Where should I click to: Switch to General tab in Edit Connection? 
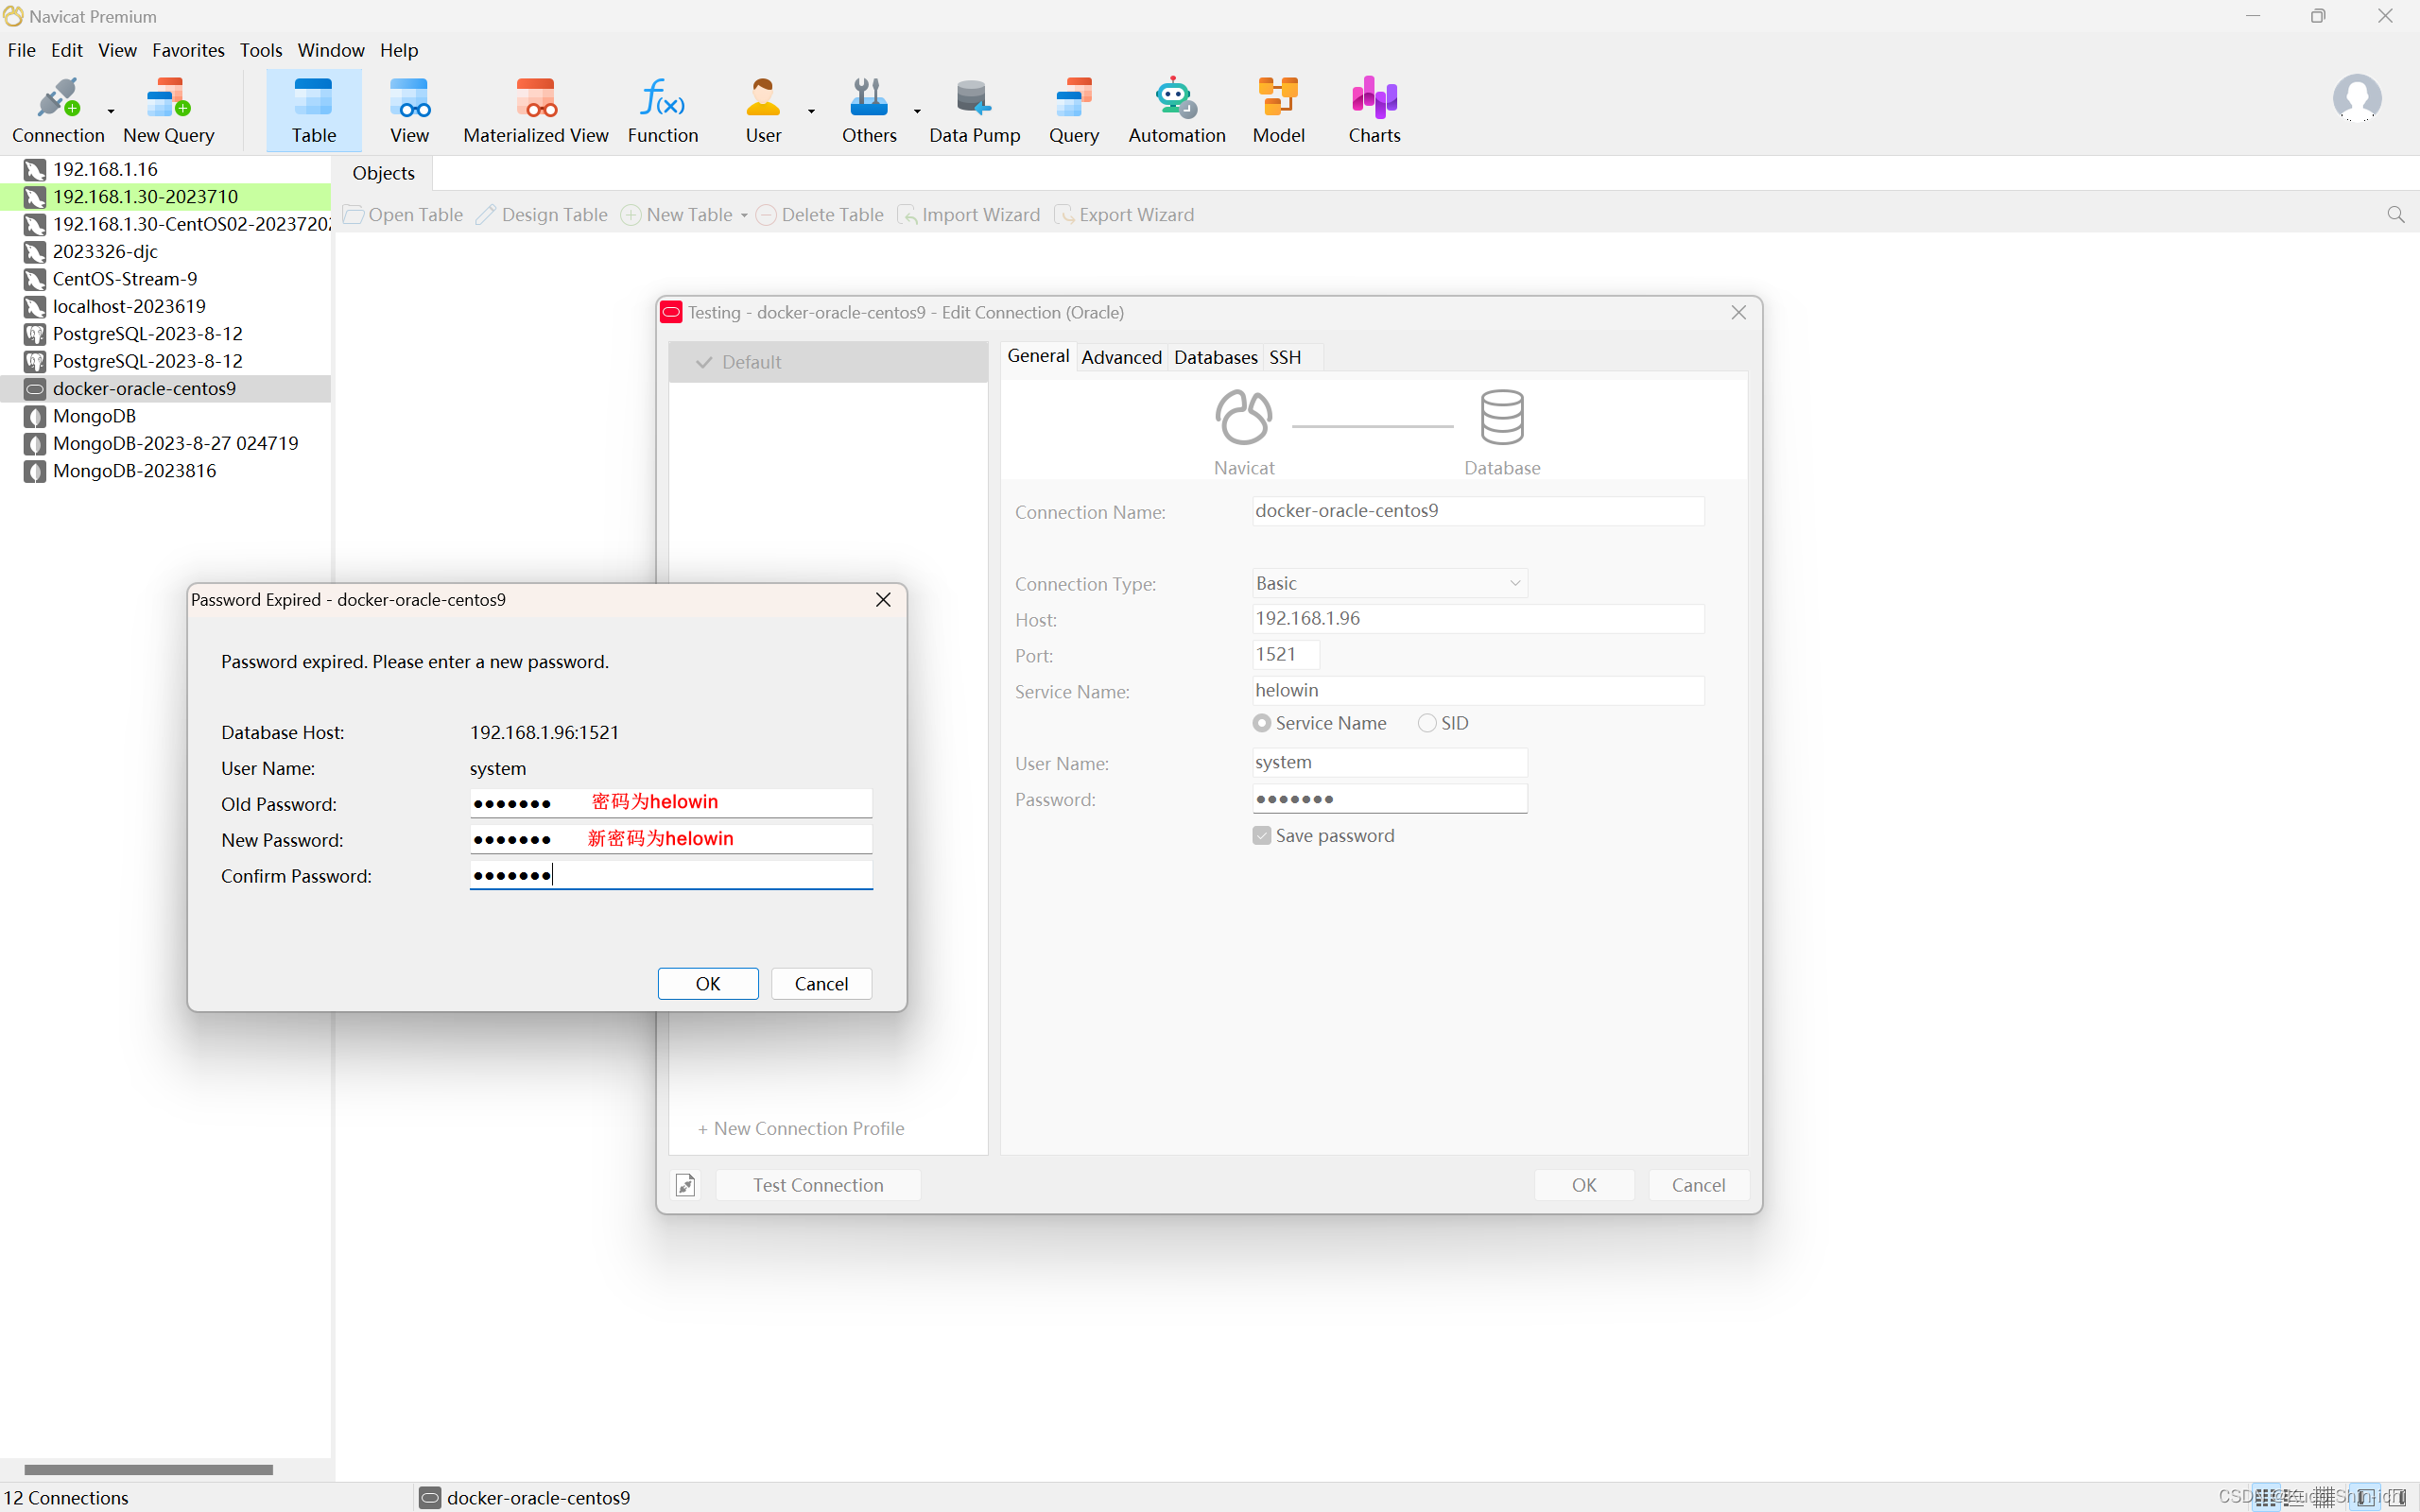coord(1038,356)
